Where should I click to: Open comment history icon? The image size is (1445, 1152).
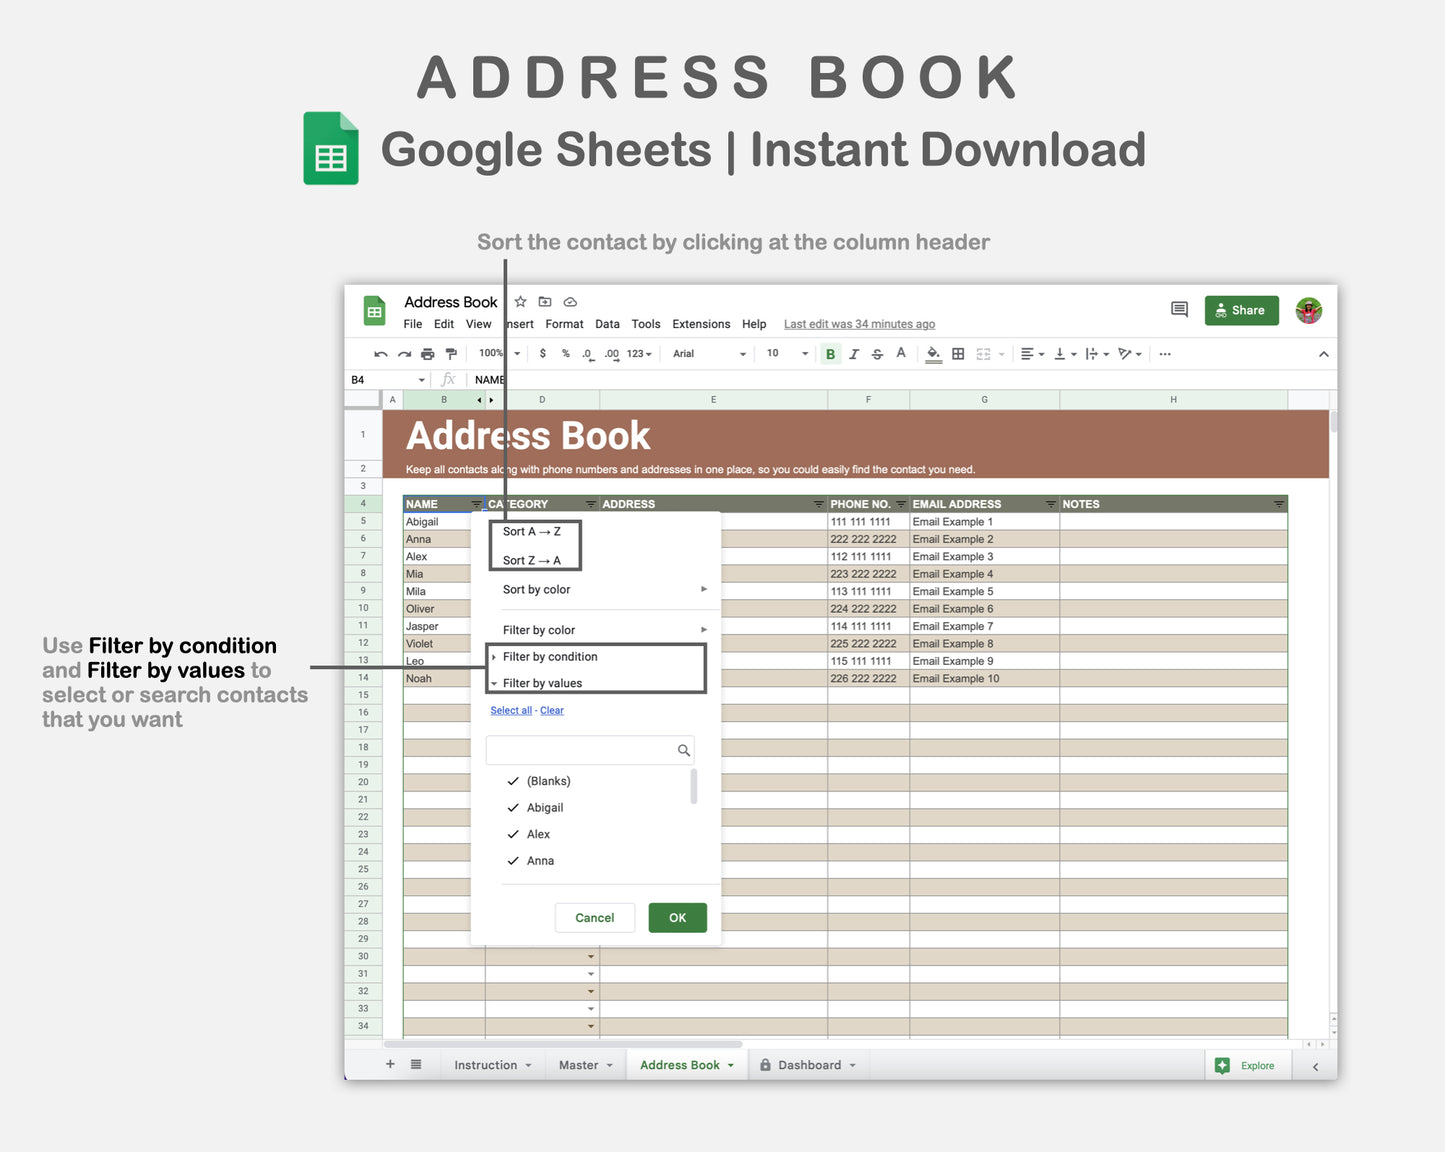1178,310
